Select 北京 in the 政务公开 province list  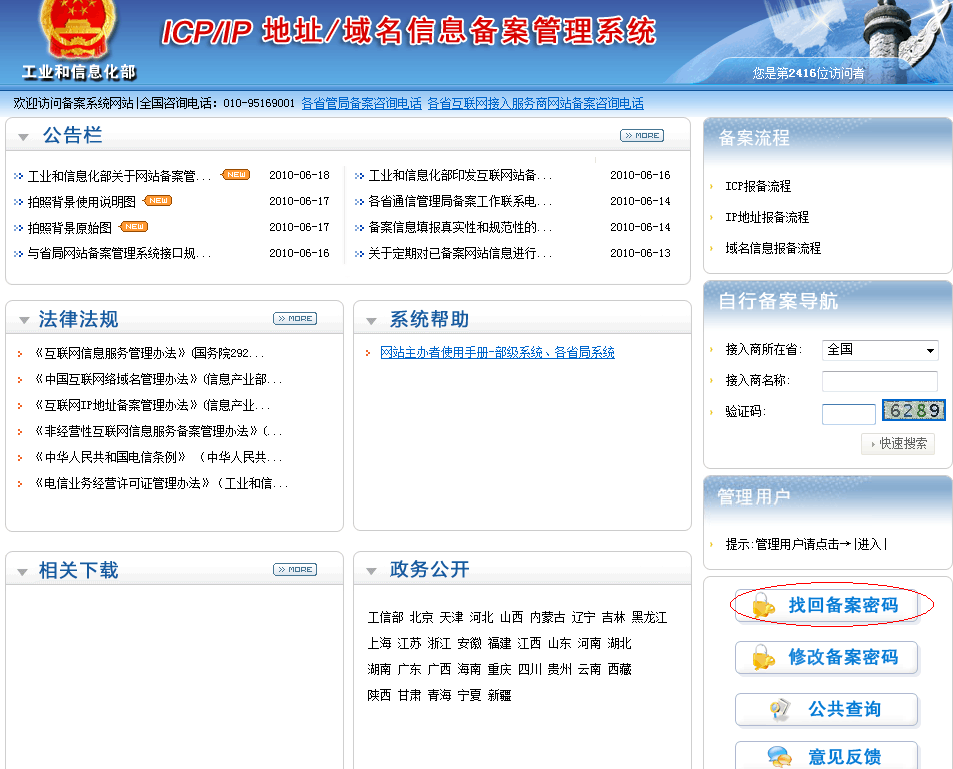point(421,618)
